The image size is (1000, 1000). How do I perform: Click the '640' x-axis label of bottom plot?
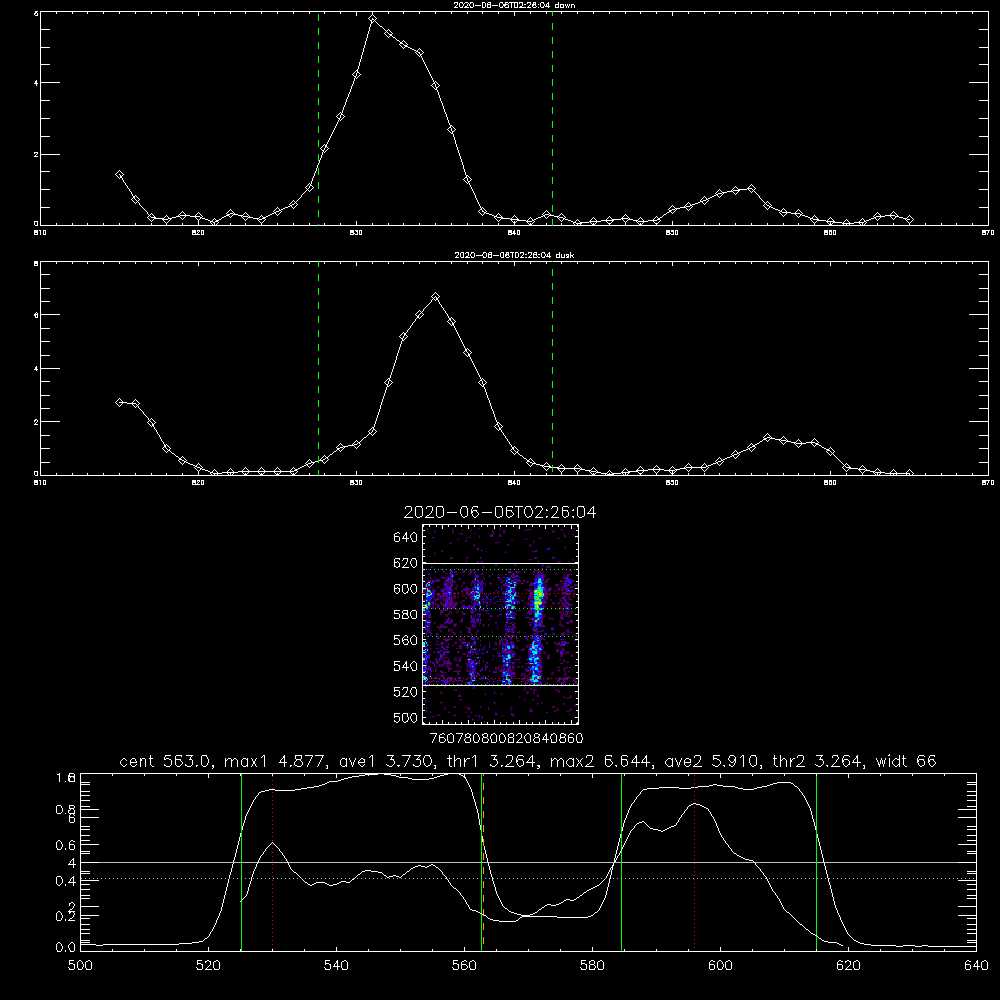coord(976,966)
